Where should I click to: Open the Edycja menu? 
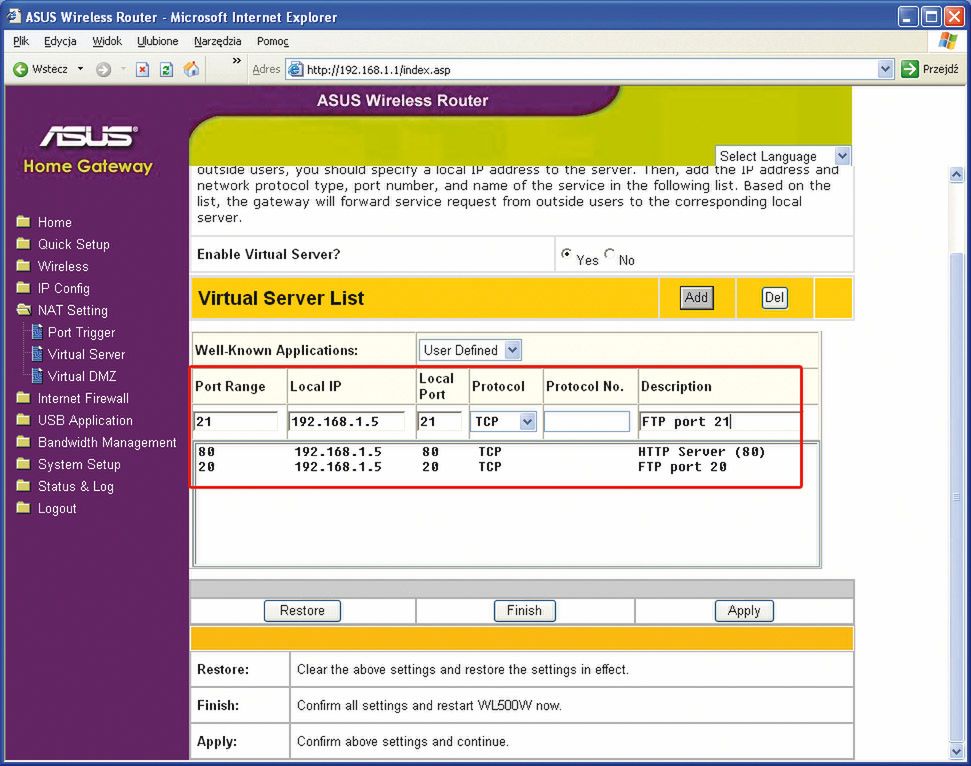coord(60,41)
